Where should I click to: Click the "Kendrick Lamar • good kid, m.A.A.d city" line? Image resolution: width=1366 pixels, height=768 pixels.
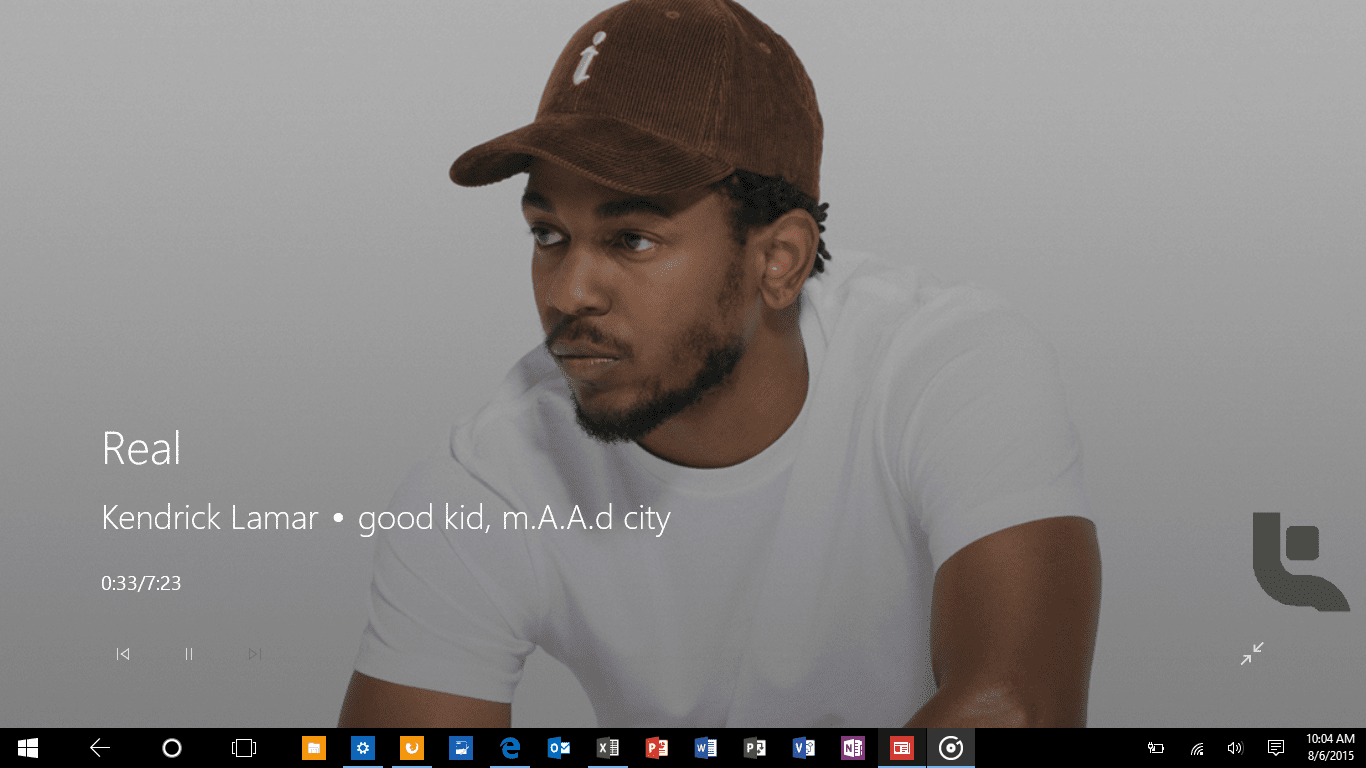click(386, 518)
